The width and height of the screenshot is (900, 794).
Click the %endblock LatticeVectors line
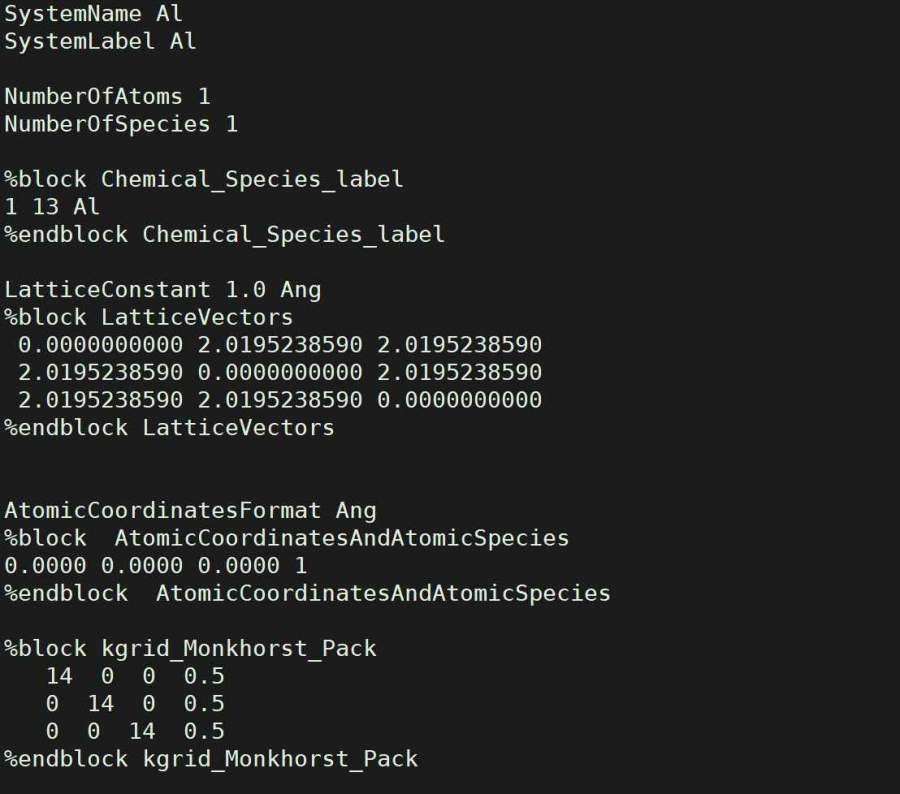[x=169, y=428]
